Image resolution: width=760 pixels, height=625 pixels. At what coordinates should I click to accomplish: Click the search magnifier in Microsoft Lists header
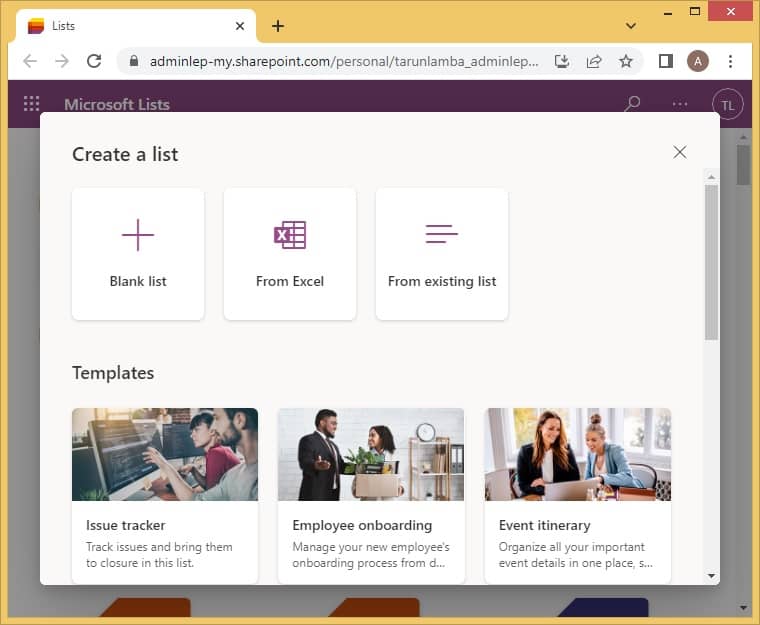coord(632,104)
